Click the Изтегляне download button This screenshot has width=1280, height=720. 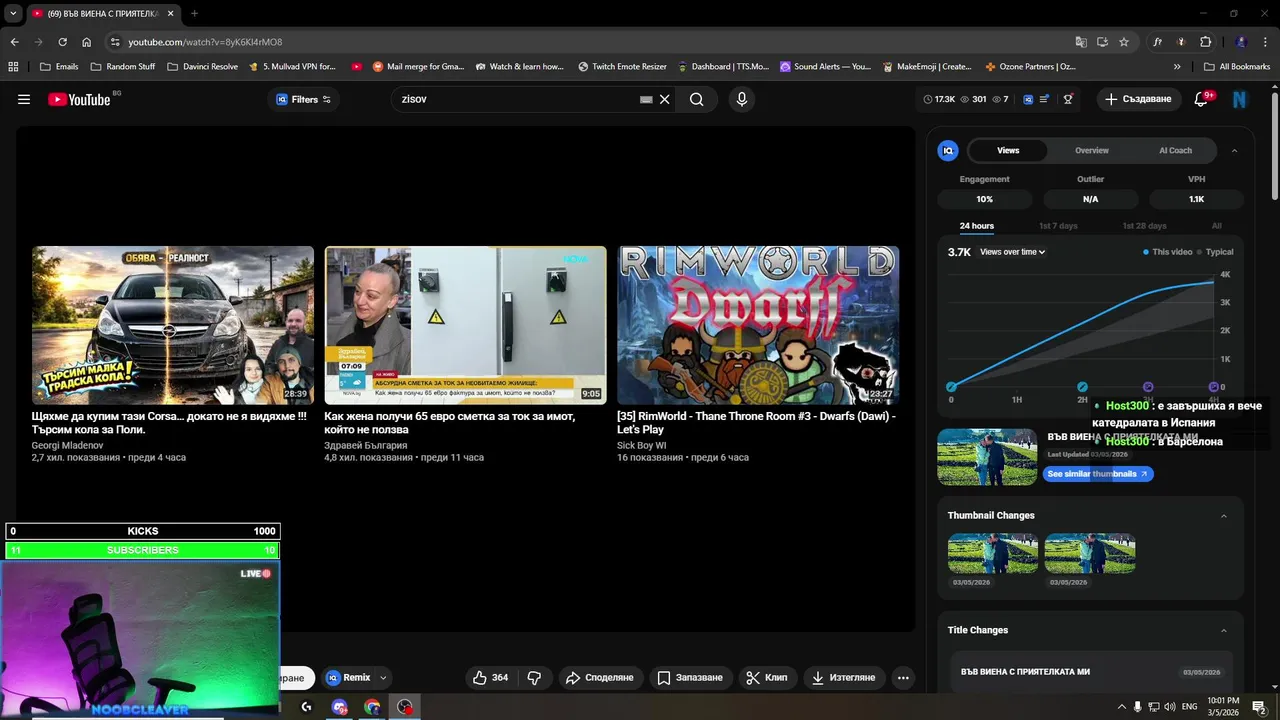(844, 677)
